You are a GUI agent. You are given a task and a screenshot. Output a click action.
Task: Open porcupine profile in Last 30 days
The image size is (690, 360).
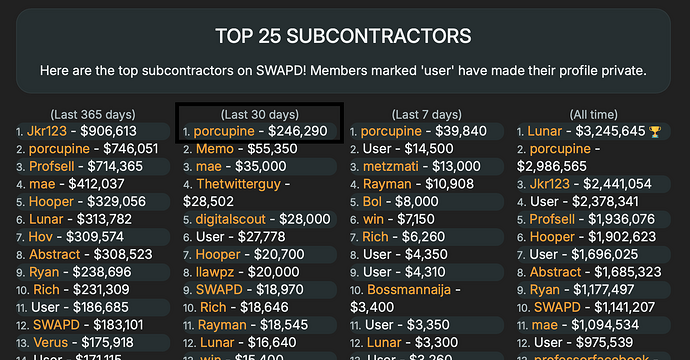[224, 131]
